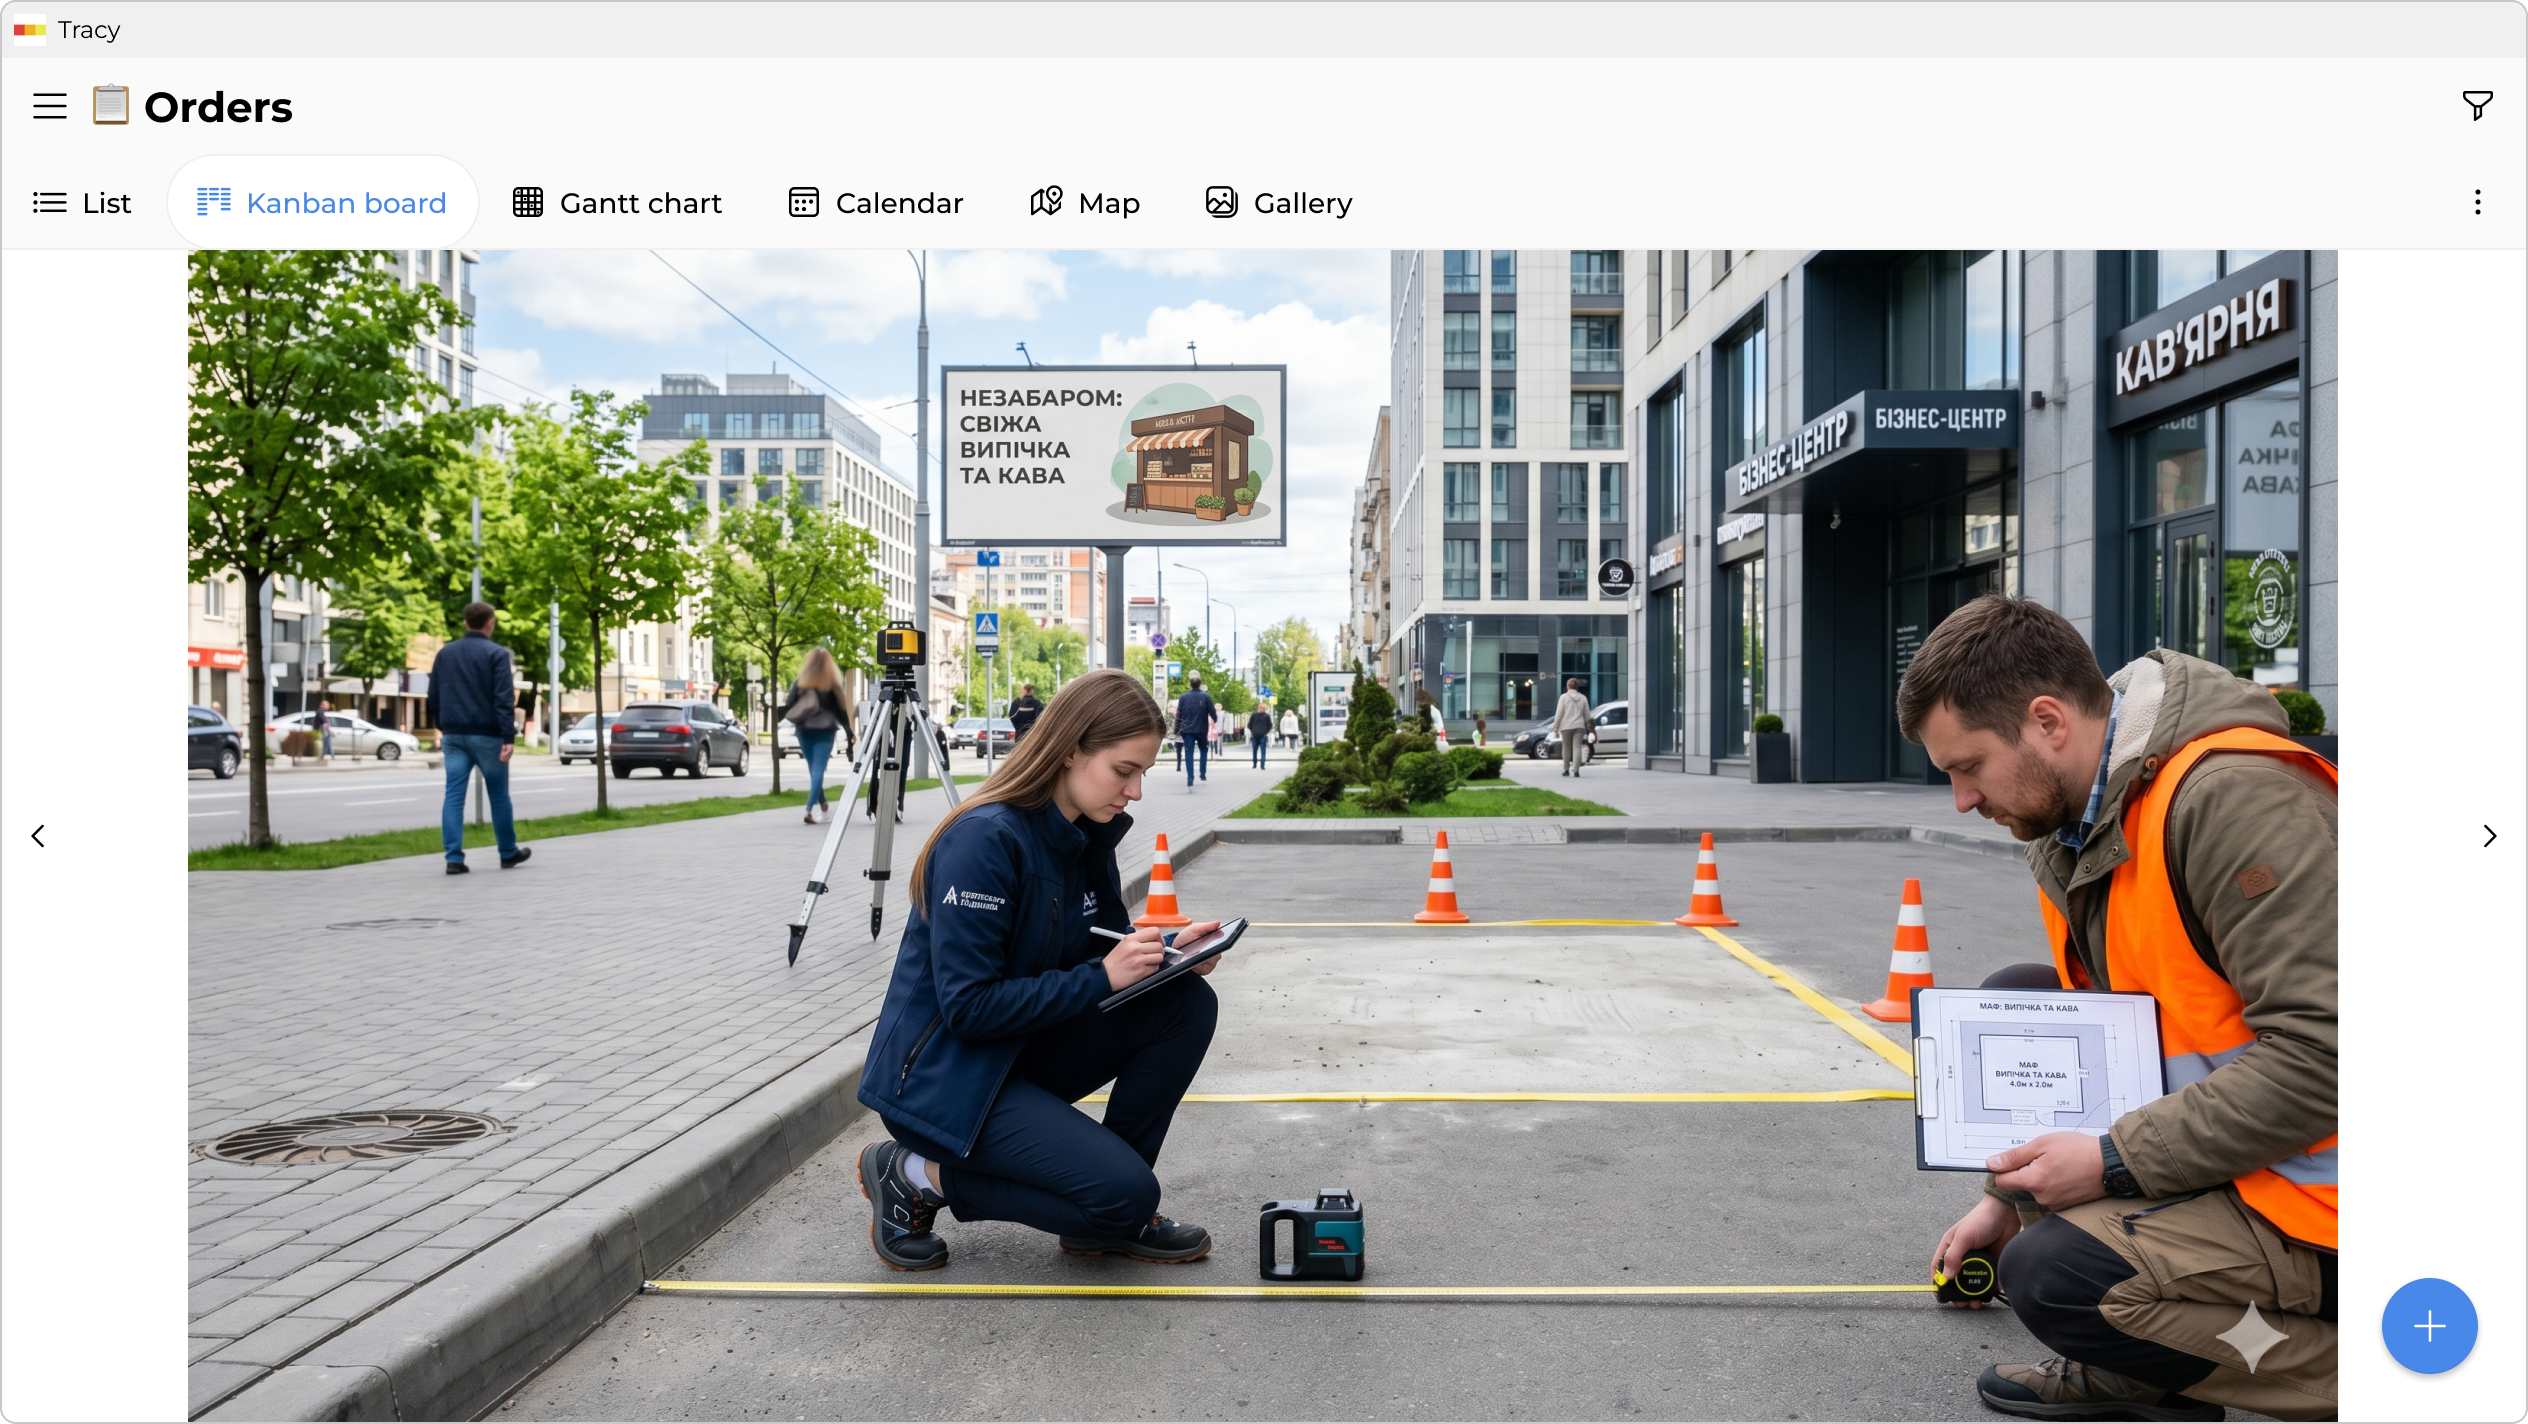Screen dimensions: 2528x1424
Task: Click the Orders clipboard icon
Action: click(111, 105)
